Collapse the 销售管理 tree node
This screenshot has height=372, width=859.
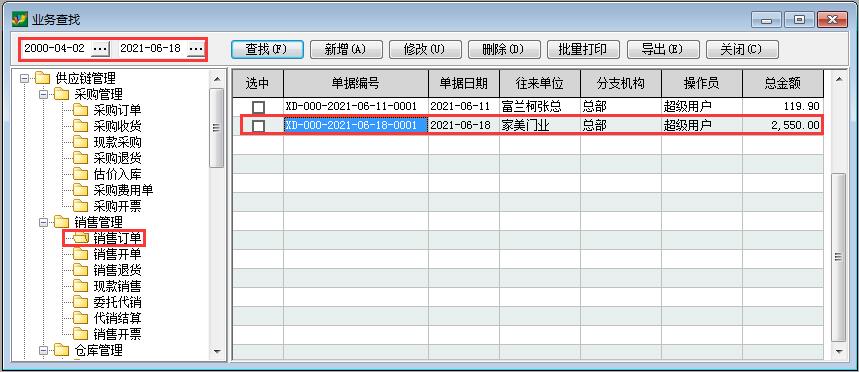click(x=43, y=222)
